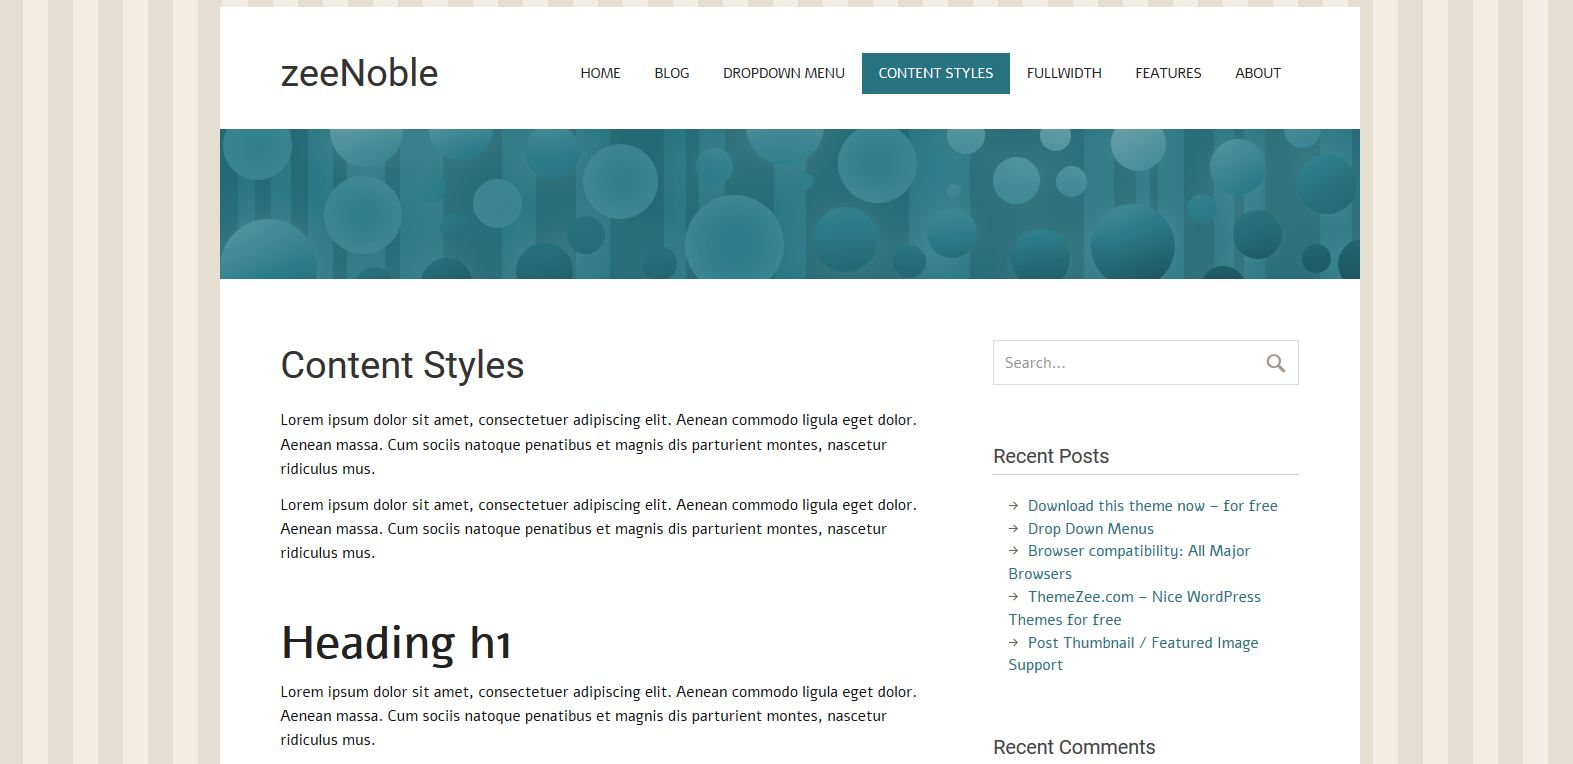Open 'Download this theme now – for free' post

(x=1152, y=506)
